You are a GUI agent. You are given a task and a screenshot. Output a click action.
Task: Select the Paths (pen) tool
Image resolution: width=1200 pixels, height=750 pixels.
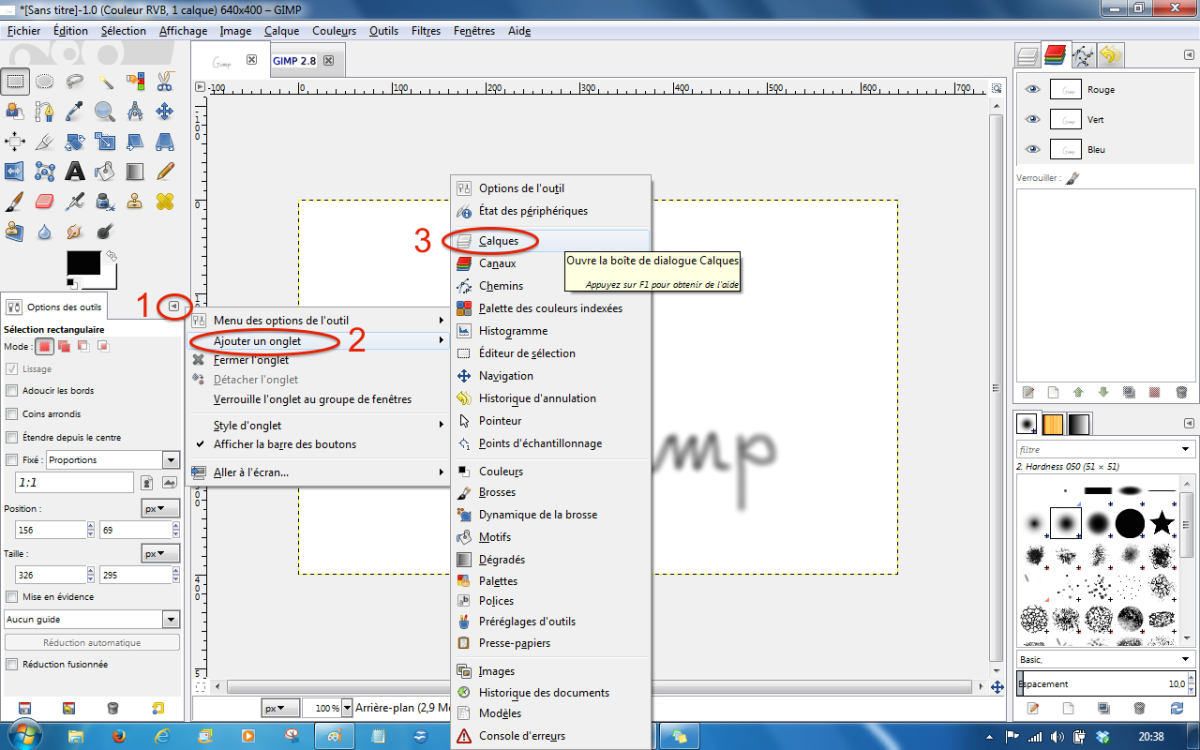point(45,112)
